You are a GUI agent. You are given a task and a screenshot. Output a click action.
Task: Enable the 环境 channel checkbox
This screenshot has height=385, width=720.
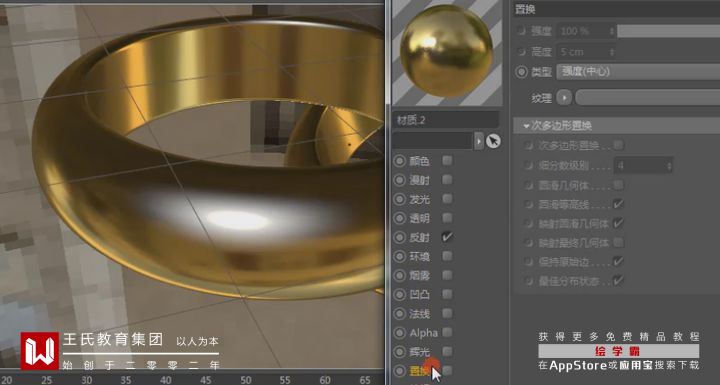point(447,256)
